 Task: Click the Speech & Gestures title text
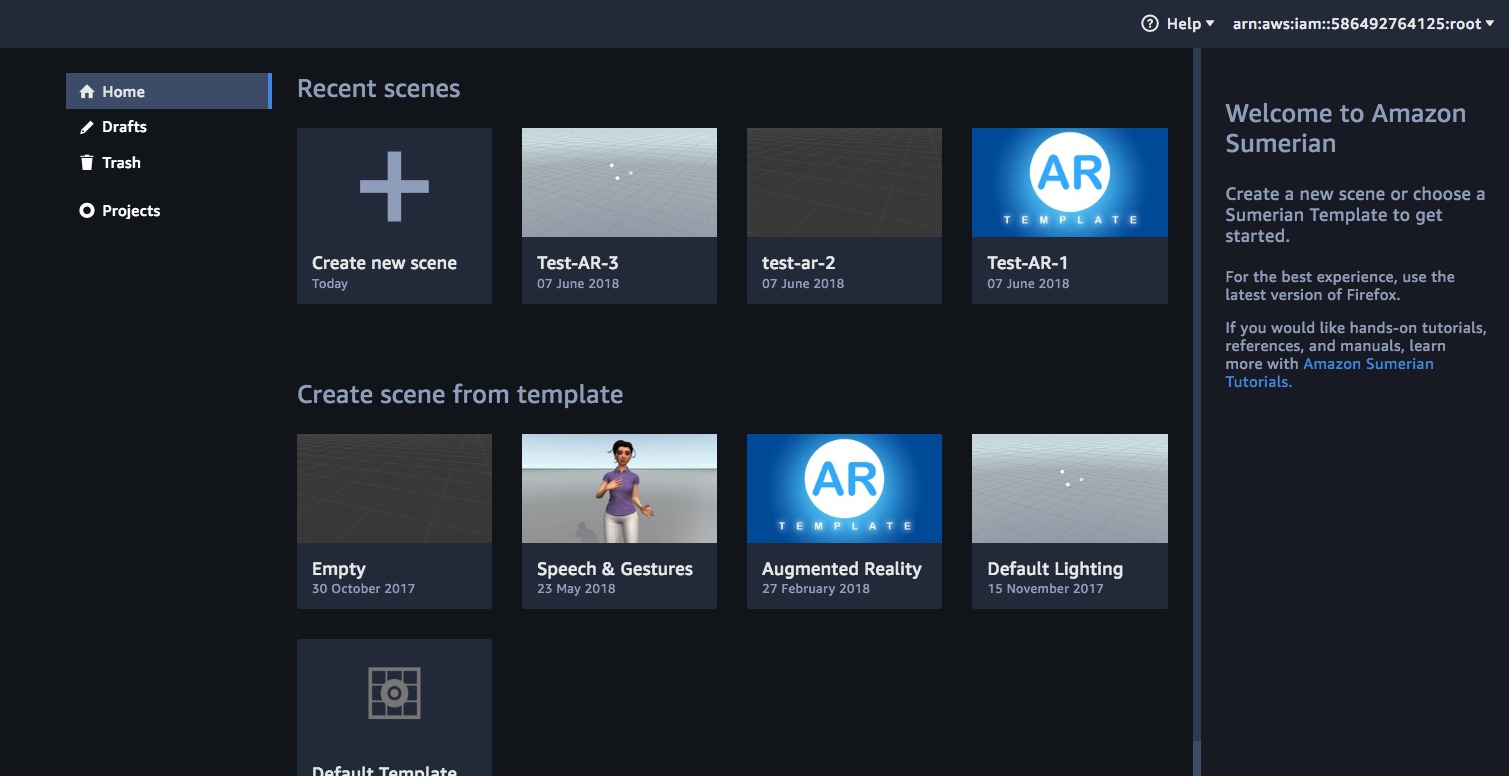[x=615, y=569]
